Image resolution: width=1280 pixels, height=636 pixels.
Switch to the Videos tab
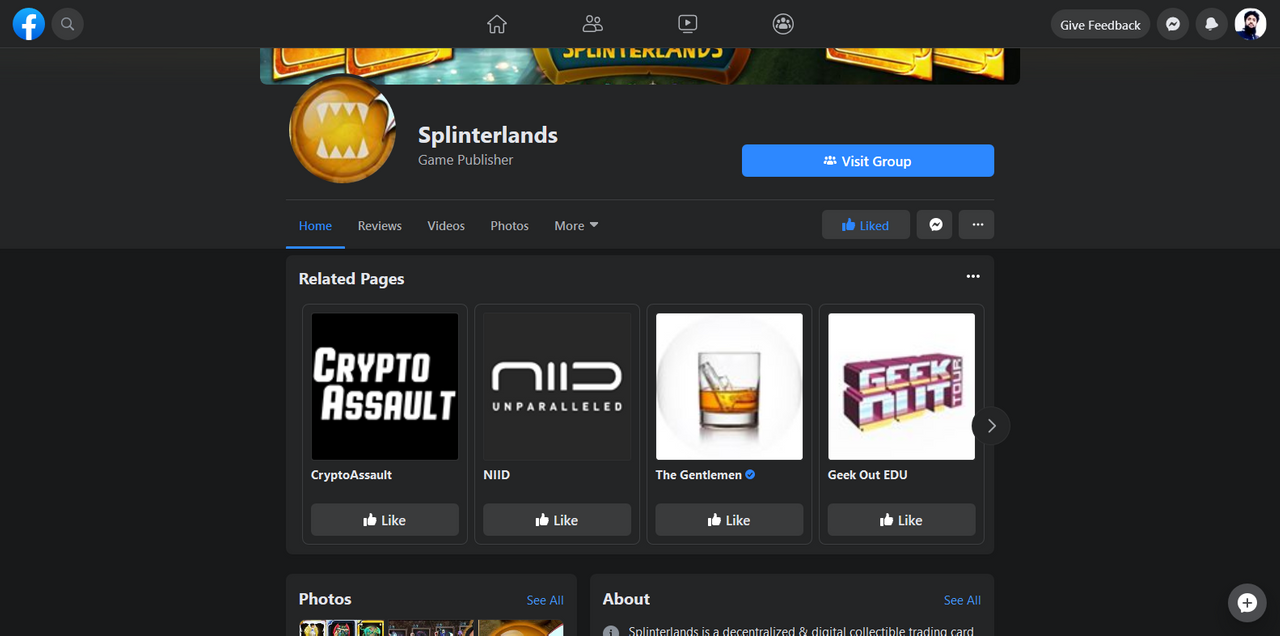446,226
